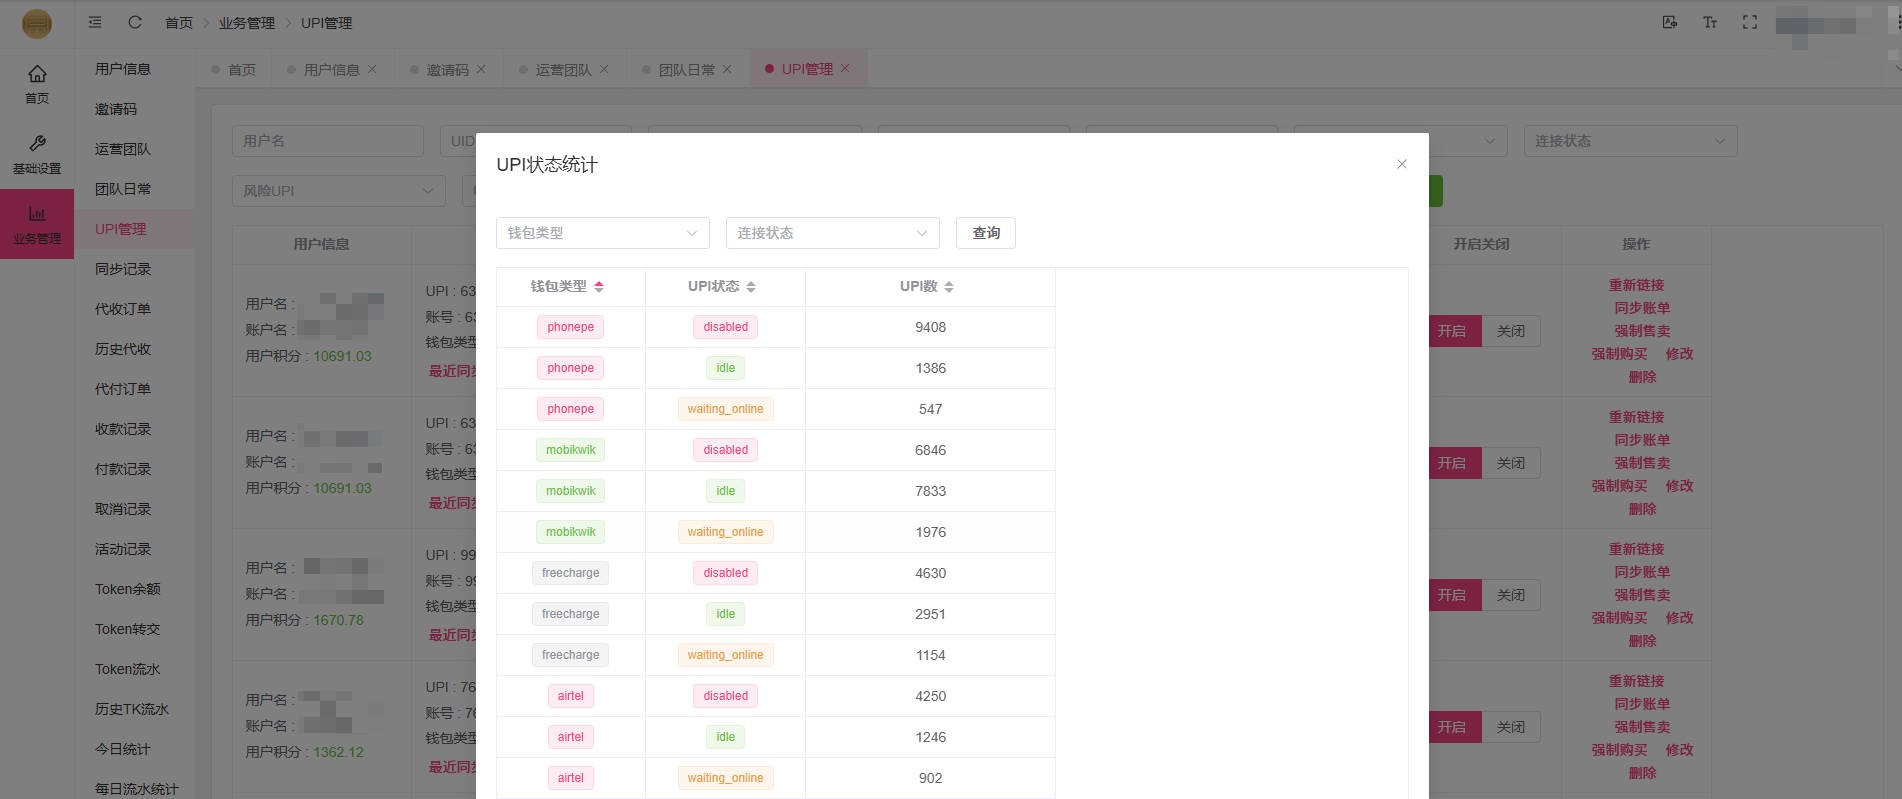Open 代收订单 in the side menu
Screen dimensions: 1902x799
[x=123, y=309]
